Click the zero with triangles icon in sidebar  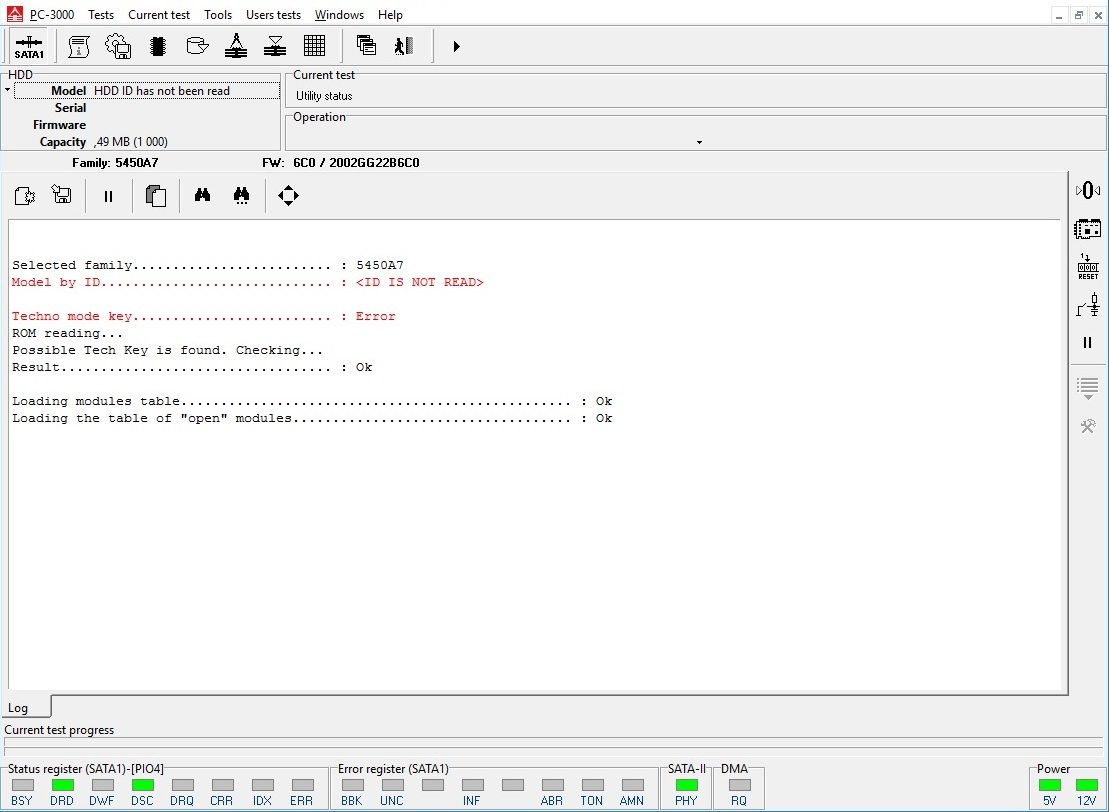coord(1088,190)
